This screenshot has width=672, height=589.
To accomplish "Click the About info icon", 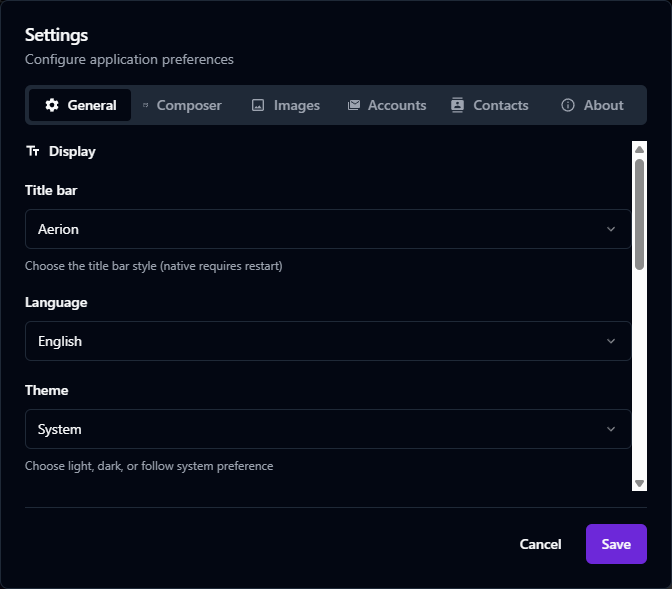I will (x=568, y=105).
